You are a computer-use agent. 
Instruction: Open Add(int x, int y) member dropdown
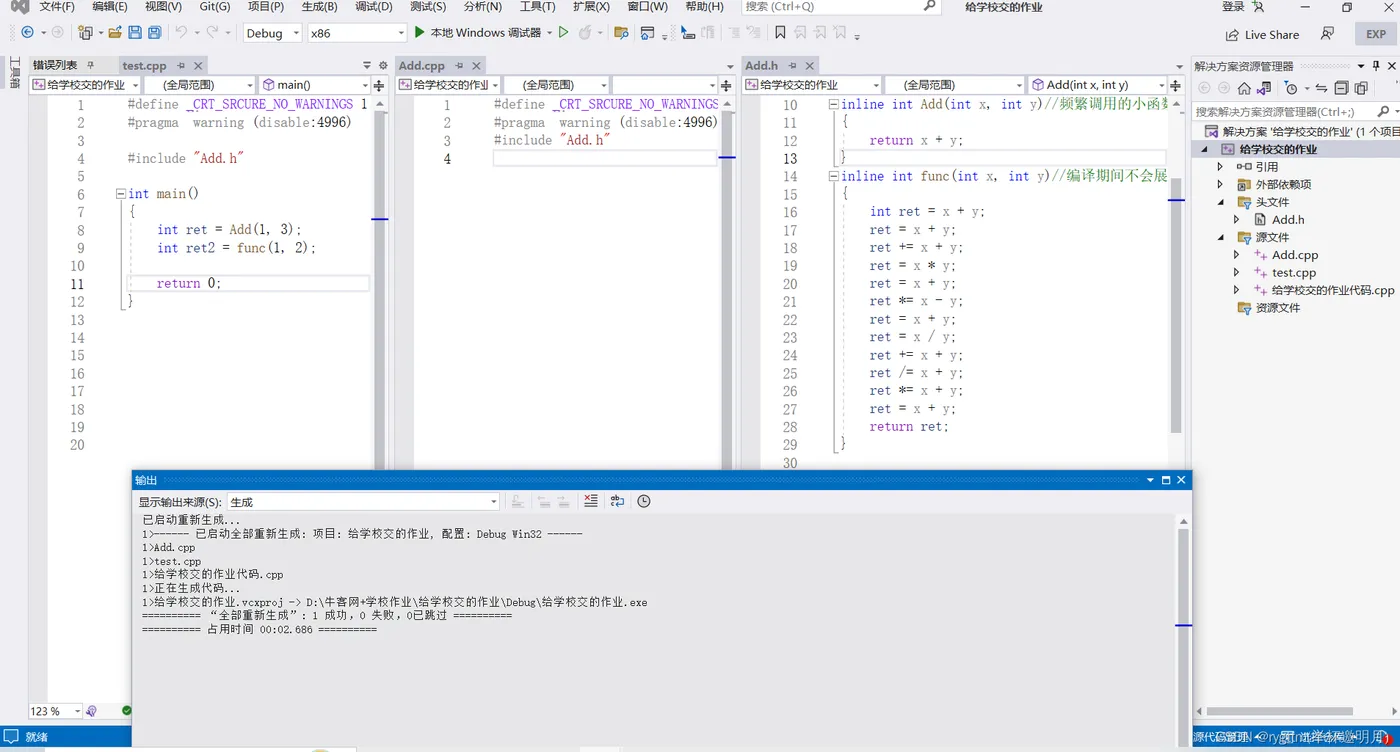(1099, 85)
